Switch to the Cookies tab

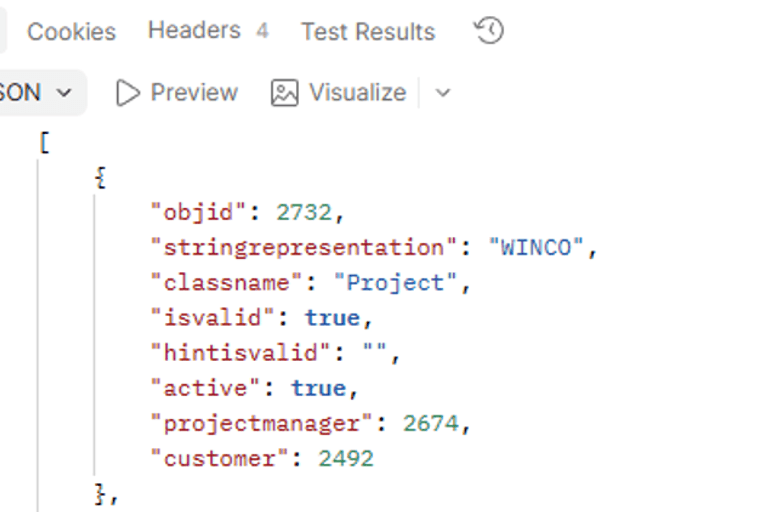click(x=72, y=32)
